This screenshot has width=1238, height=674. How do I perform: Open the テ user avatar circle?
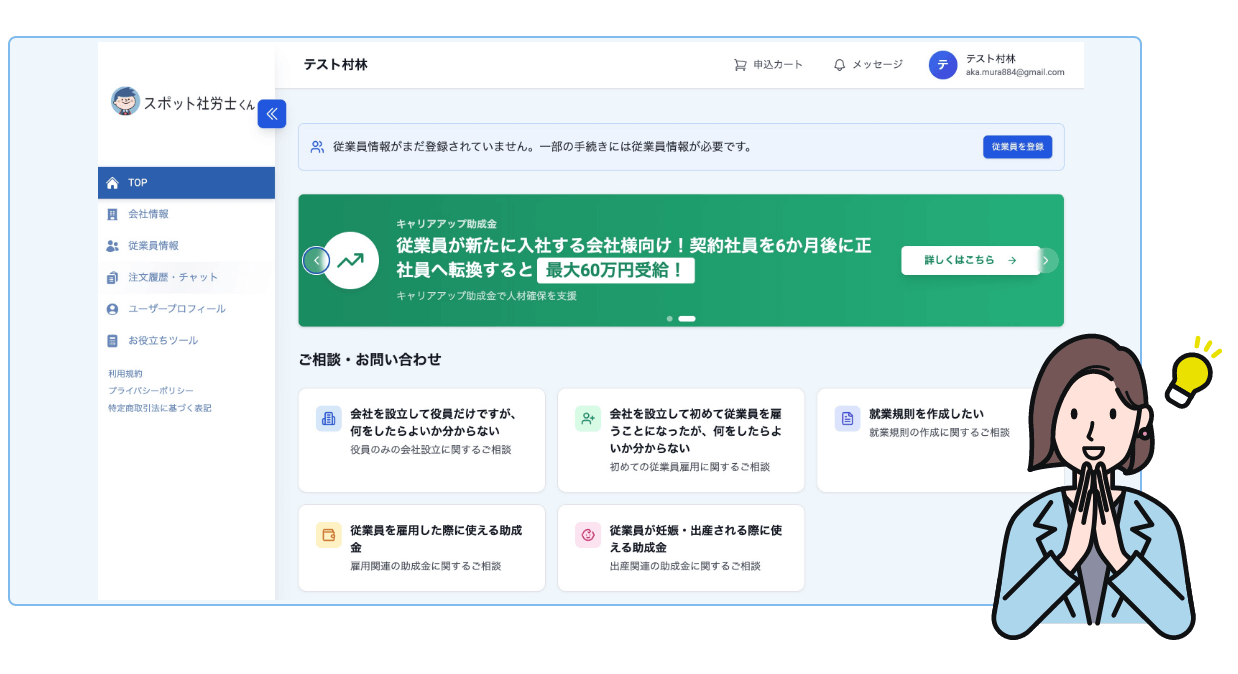(x=943, y=65)
